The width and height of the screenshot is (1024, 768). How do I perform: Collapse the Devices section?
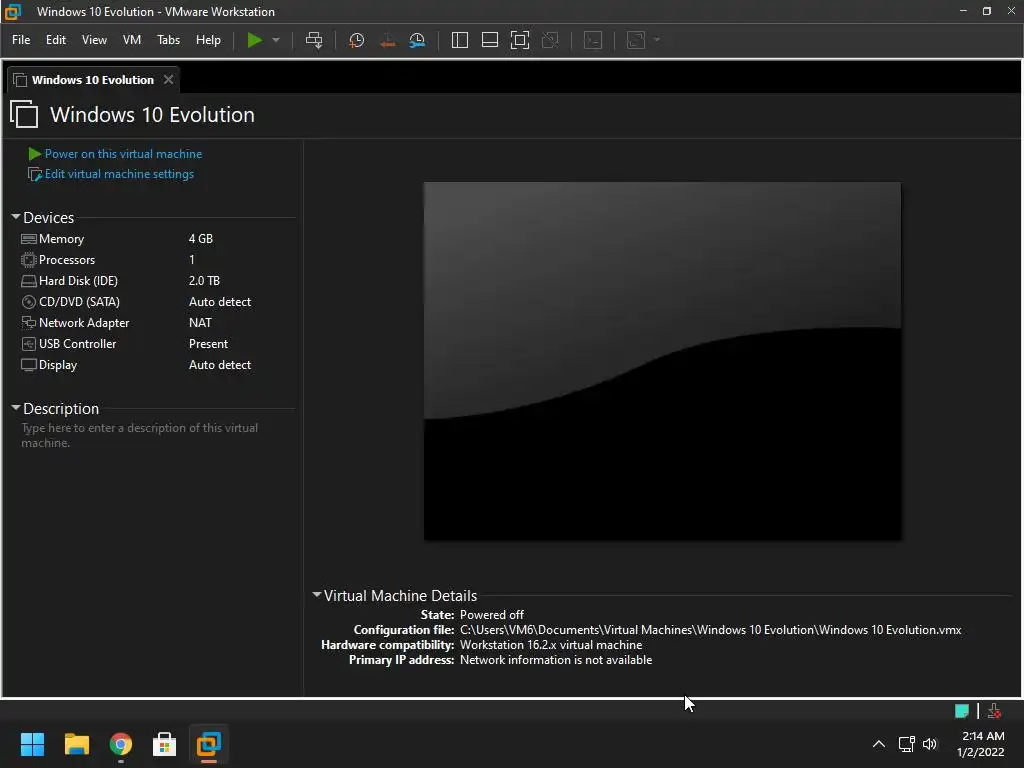[x=16, y=217]
